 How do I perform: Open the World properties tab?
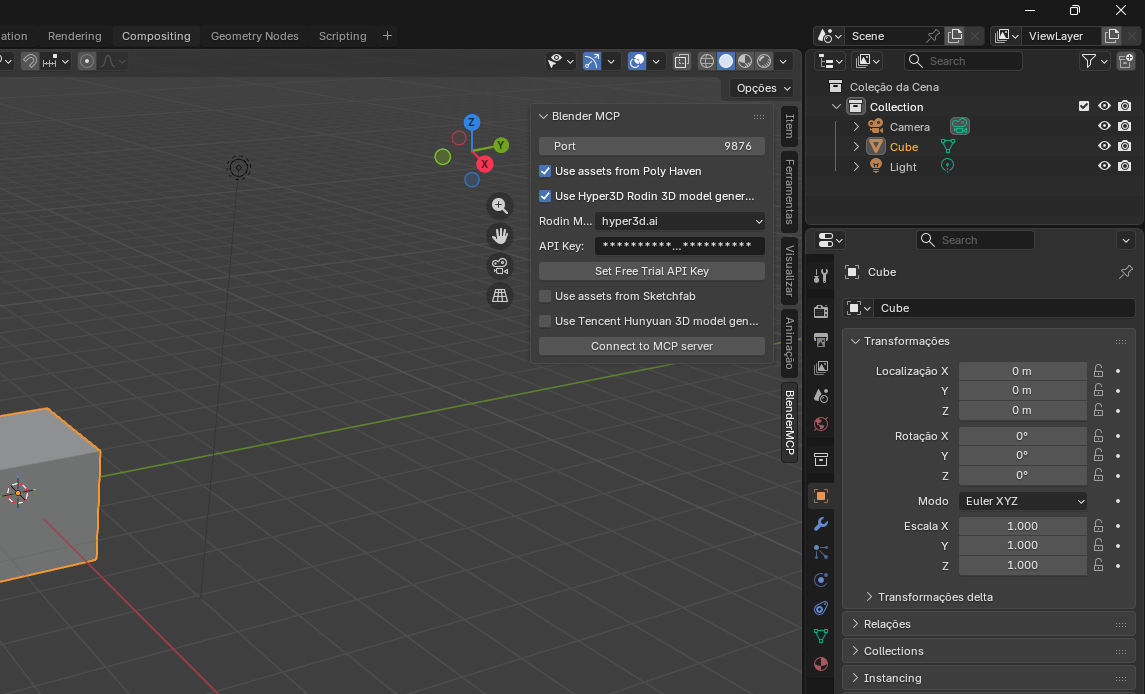point(821,424)
